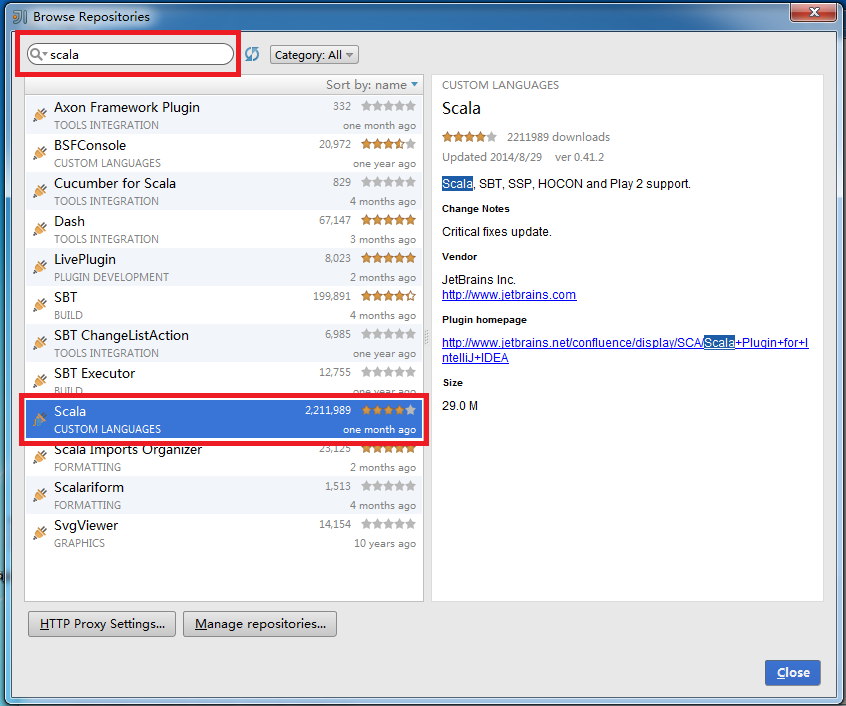Click the refresh icon beside search field
The image size is (846, 706).
252,54
